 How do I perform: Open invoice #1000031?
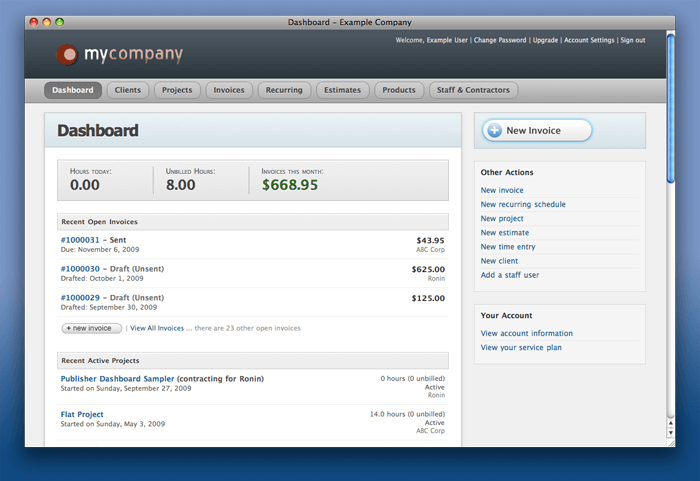coord(80,240)
